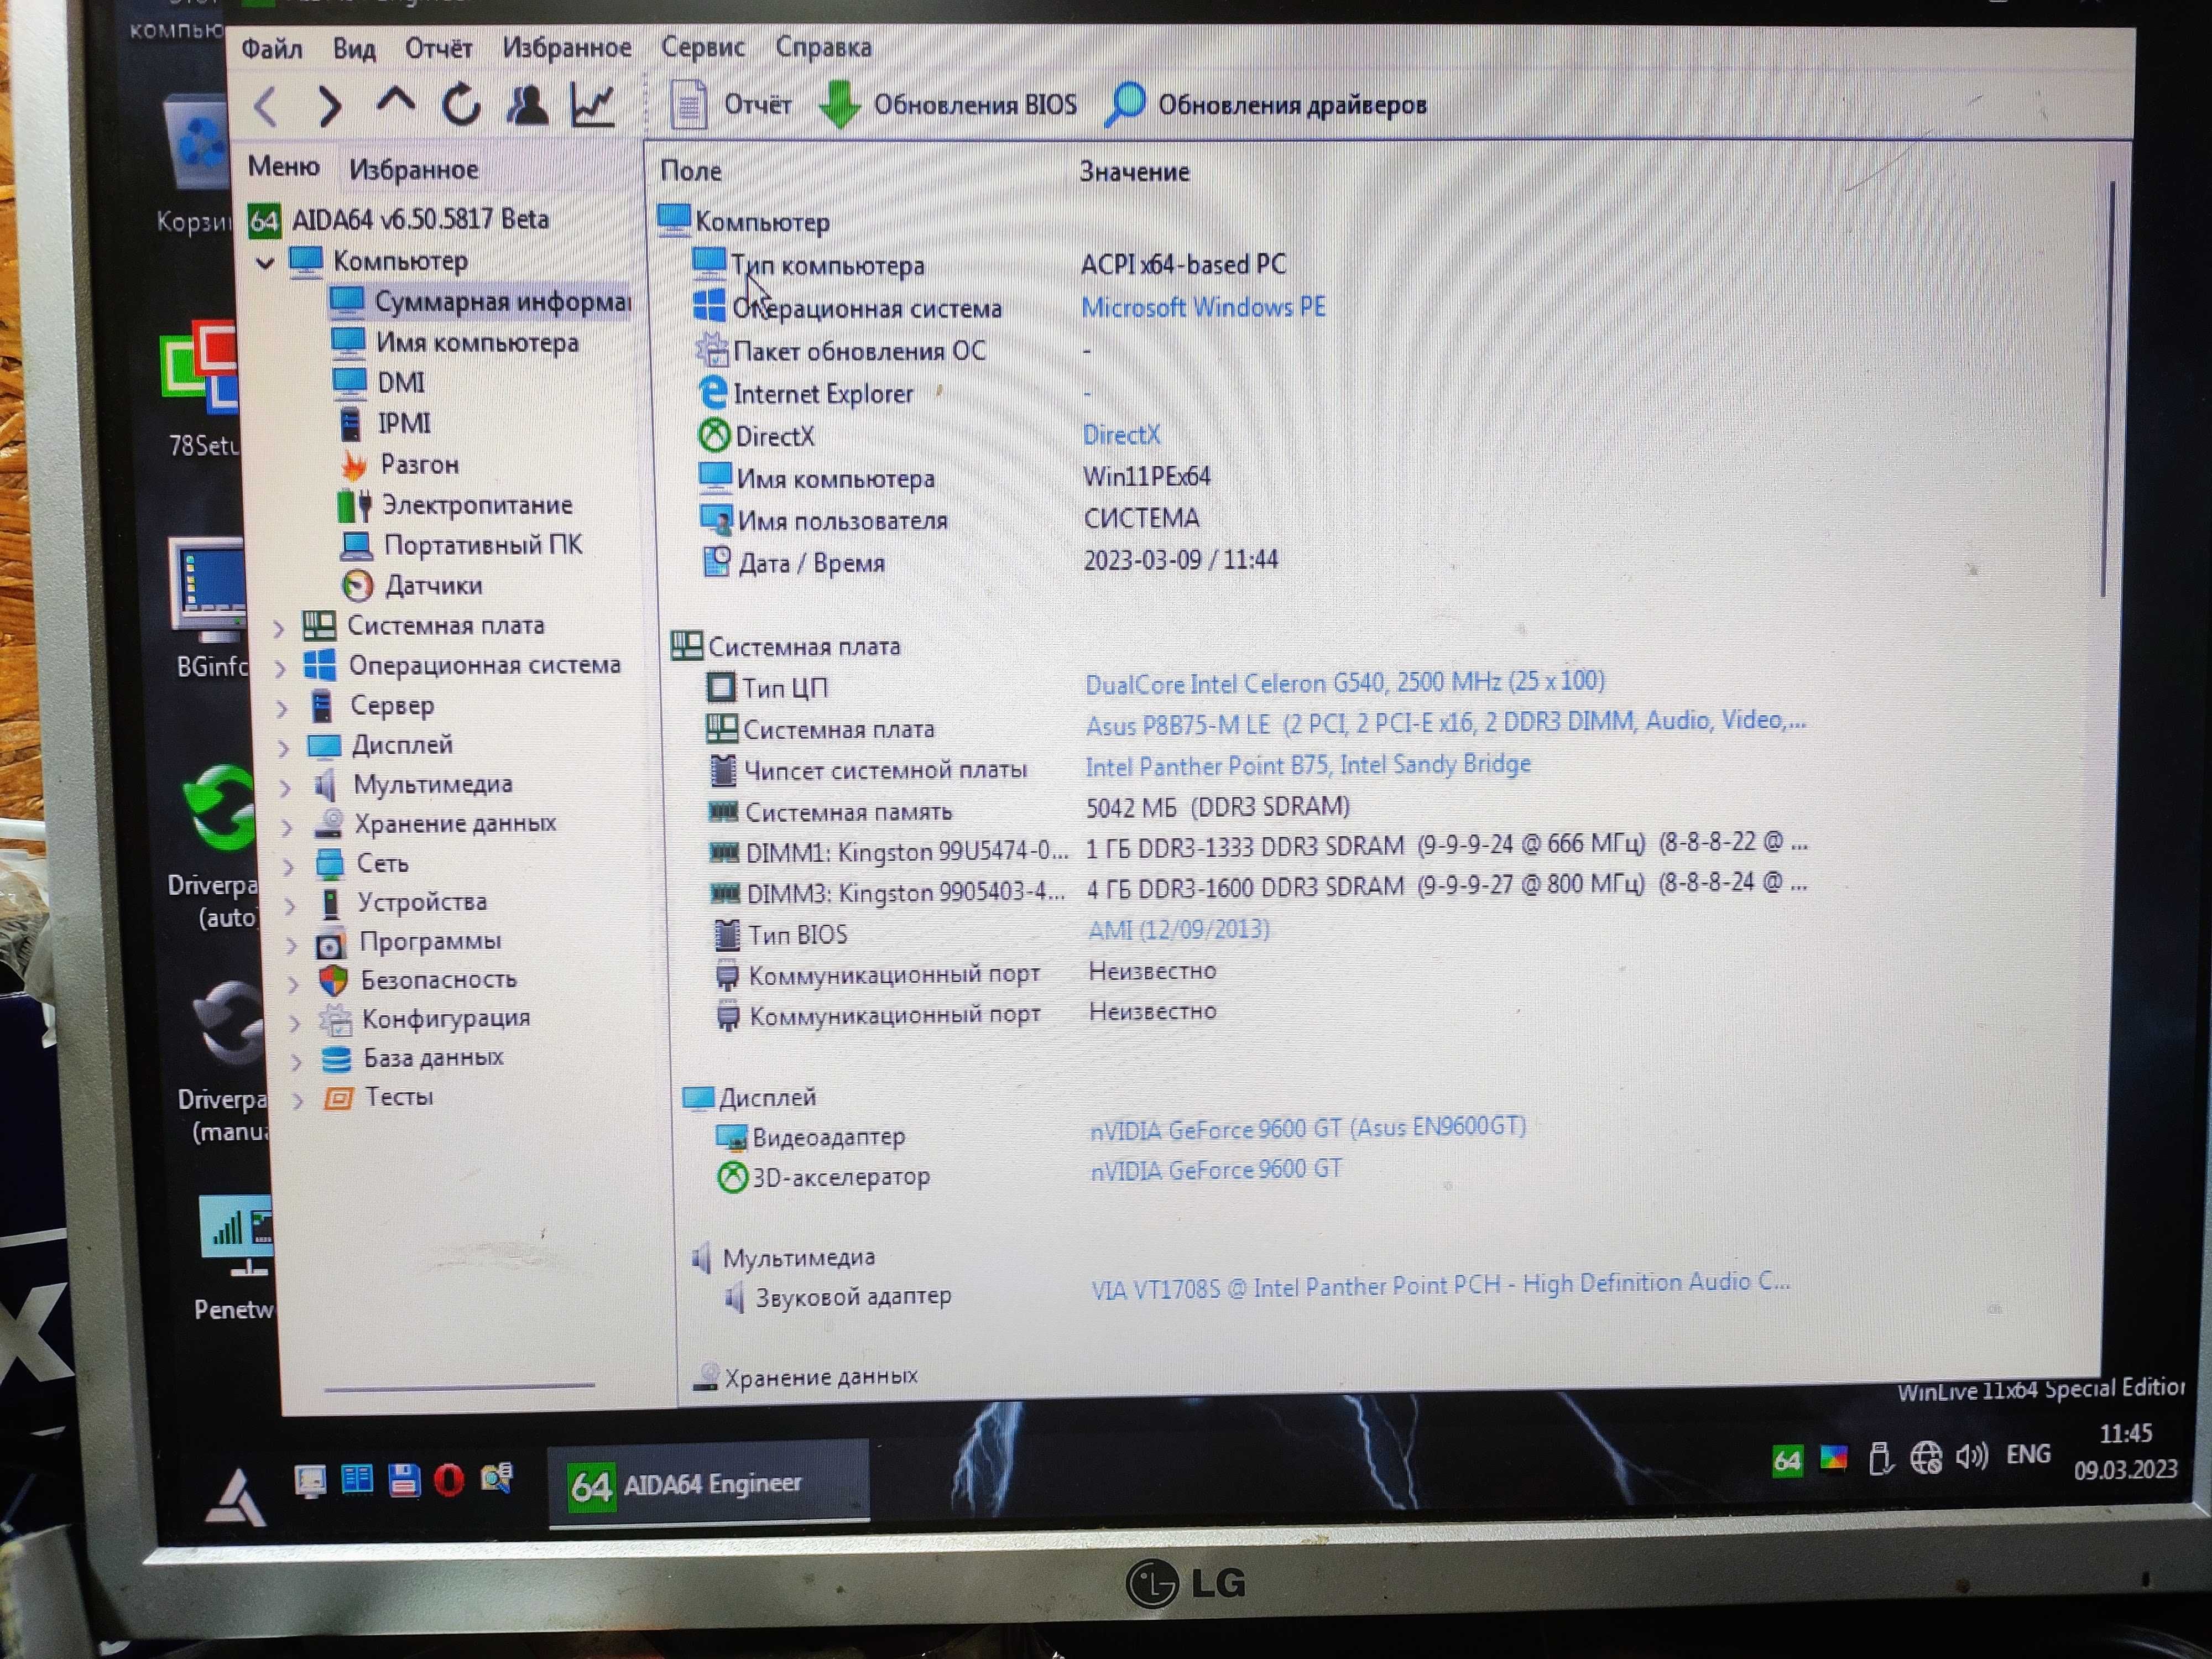The image size is (2212, 1659).
Task: Select Портативный ПК laptop icon item
Action: click(x=357, y=546)
